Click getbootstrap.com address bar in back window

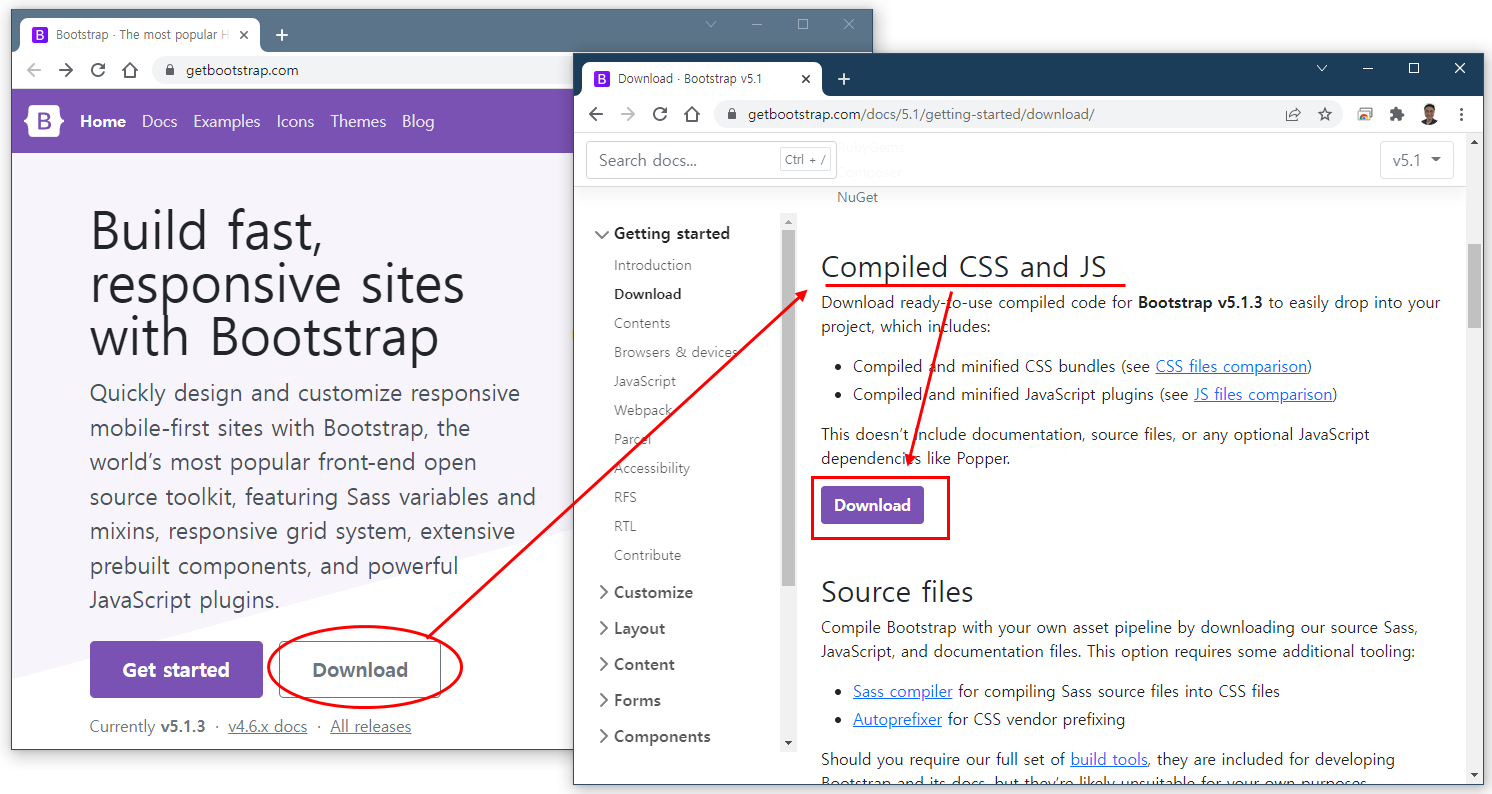(x=360, y=70)
